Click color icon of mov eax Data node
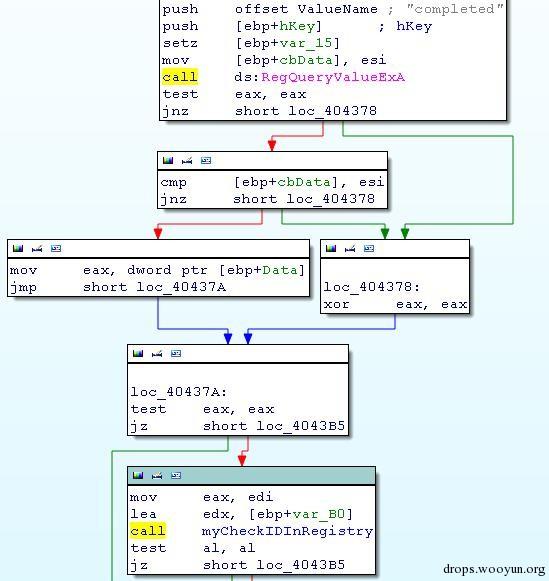Screen dimensions: 549x581 tap(18, 248)
